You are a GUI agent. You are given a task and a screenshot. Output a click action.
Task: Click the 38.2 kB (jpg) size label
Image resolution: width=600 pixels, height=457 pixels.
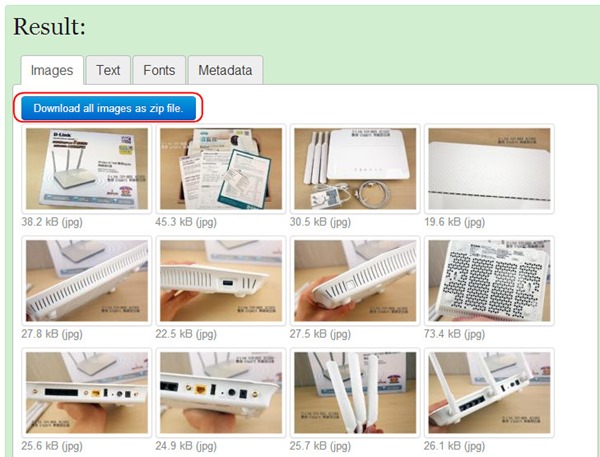[52, 222]
